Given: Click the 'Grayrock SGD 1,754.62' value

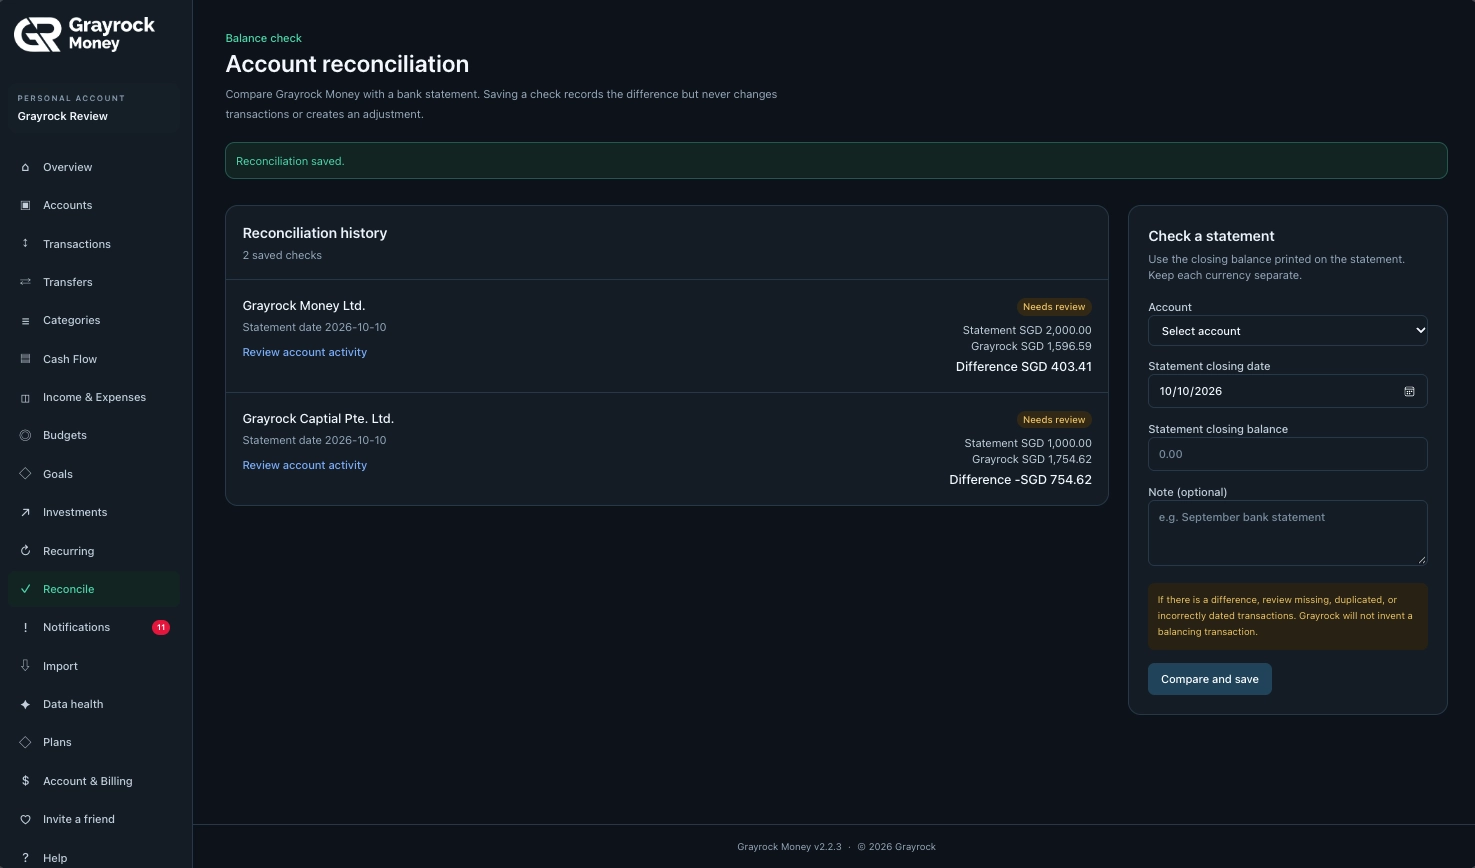Looking at the screenshot, I should coord(1032,459).
